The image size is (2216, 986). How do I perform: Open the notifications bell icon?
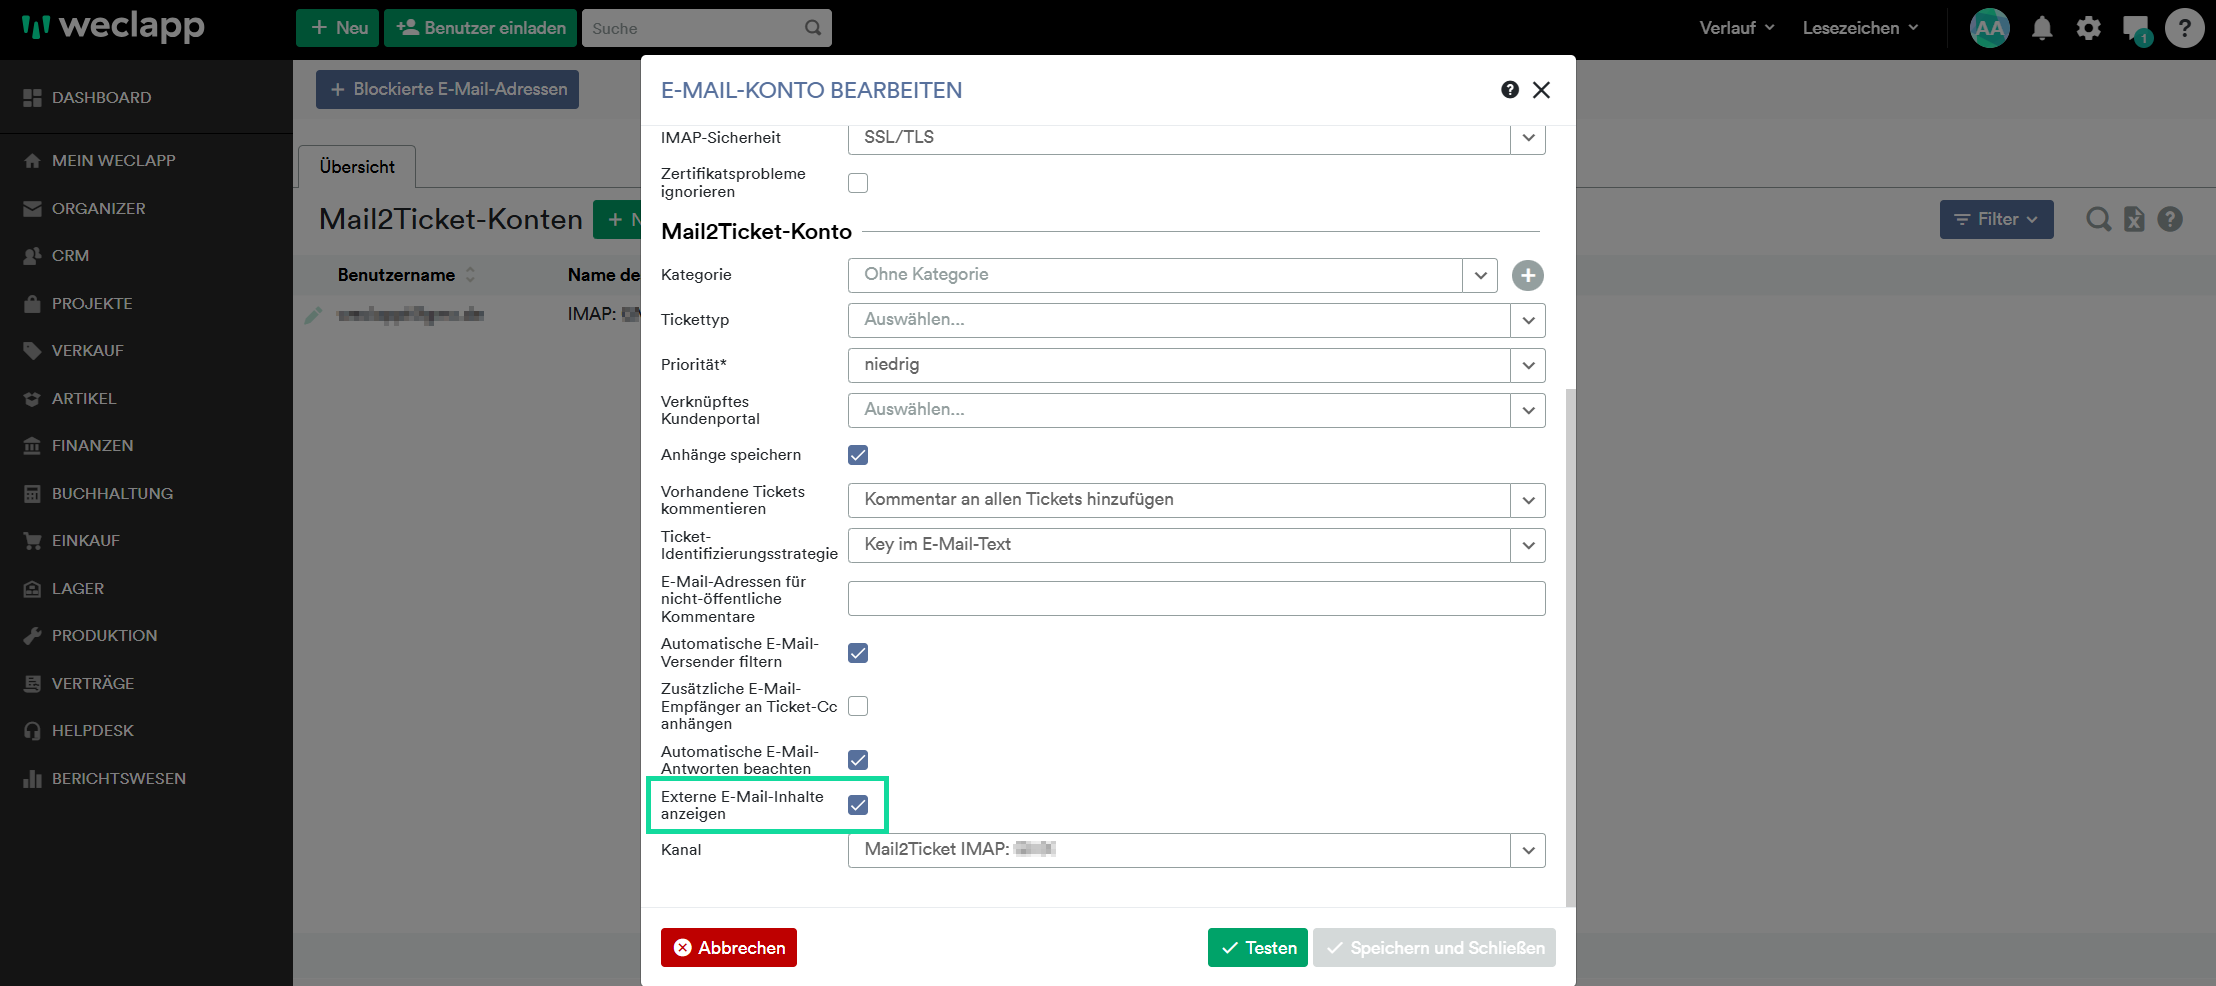pos(2042,28)
